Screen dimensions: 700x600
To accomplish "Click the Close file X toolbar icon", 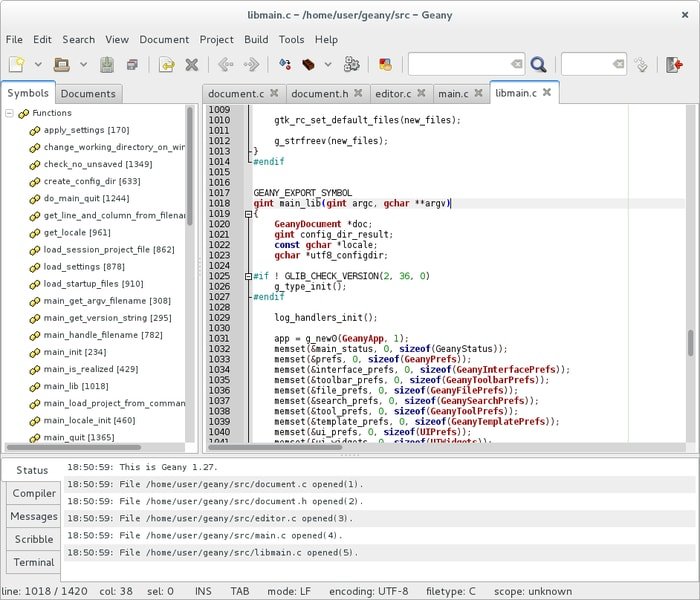I will (192, 65).
